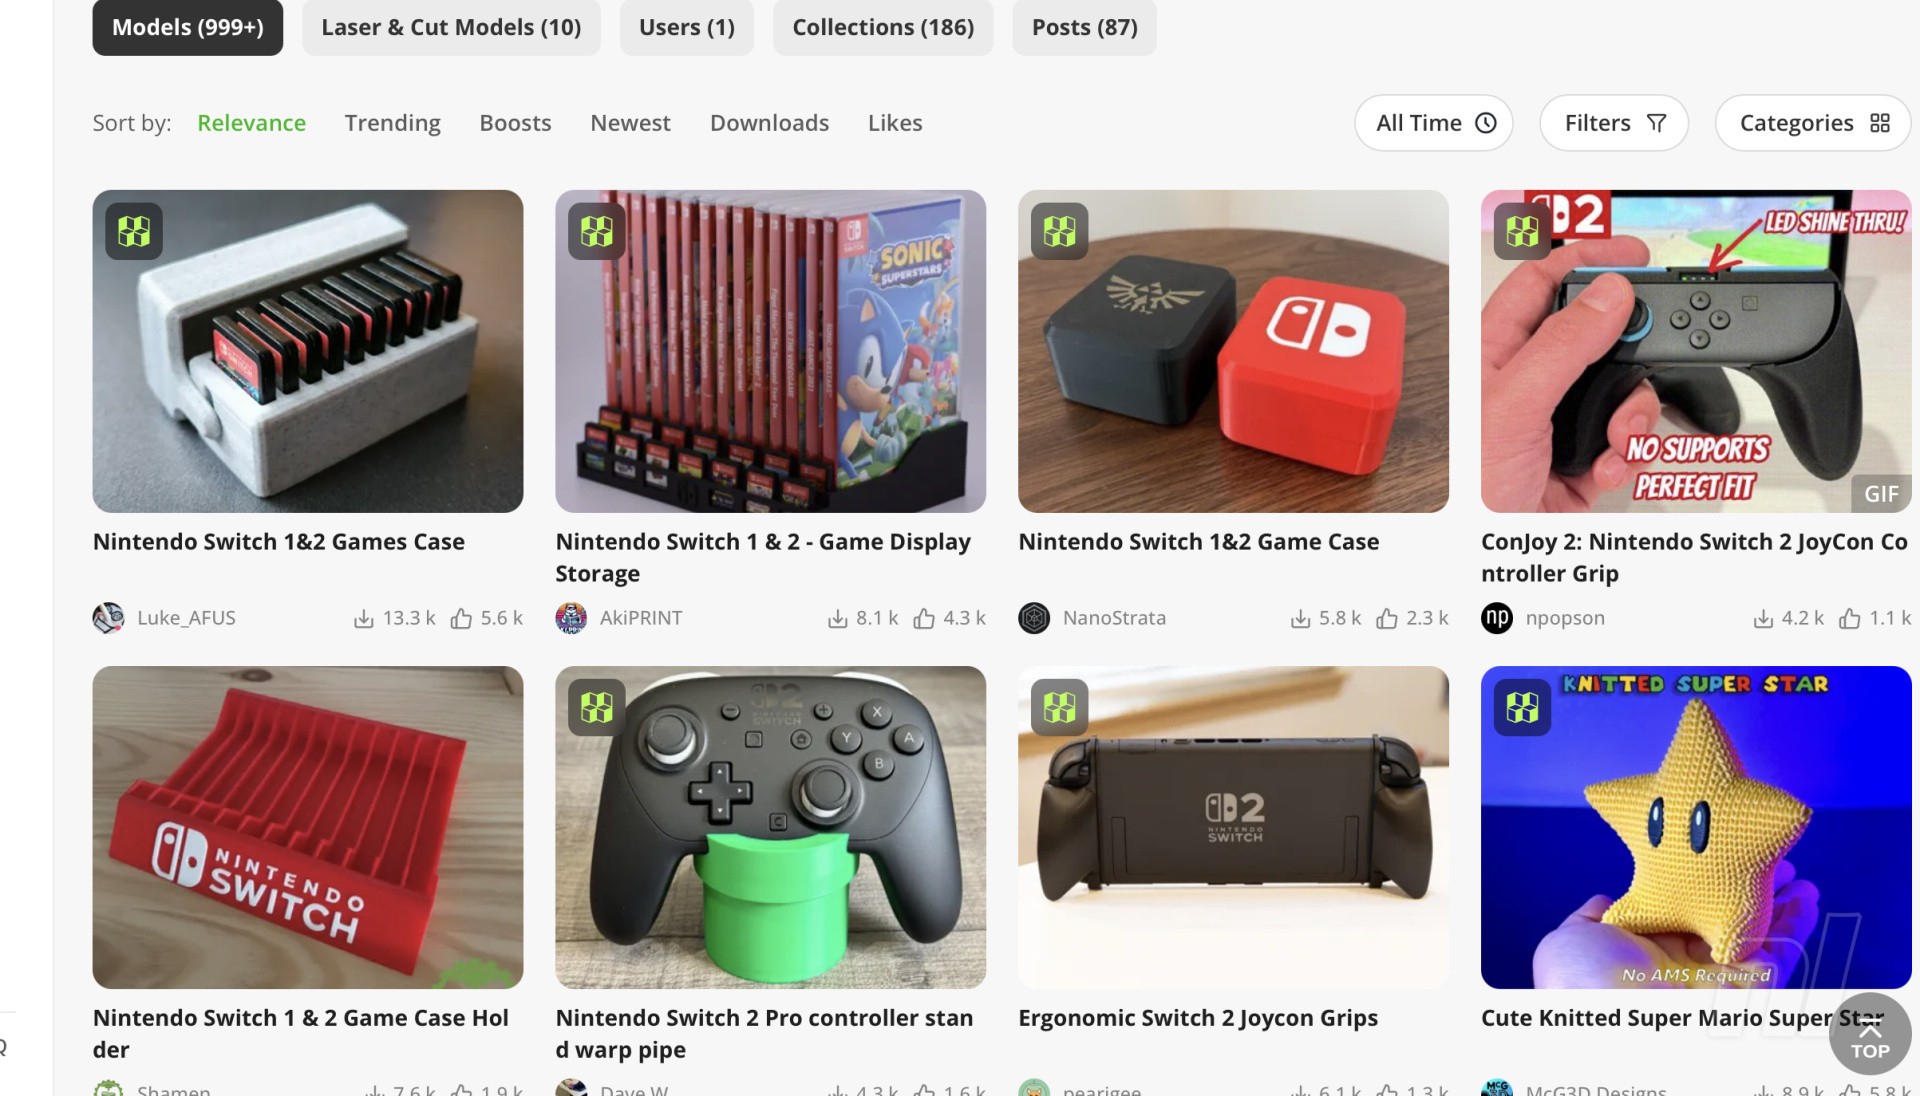Click the download icon under Luke_AFUS model
The image size is (1920, 1096).
[364, 619]
